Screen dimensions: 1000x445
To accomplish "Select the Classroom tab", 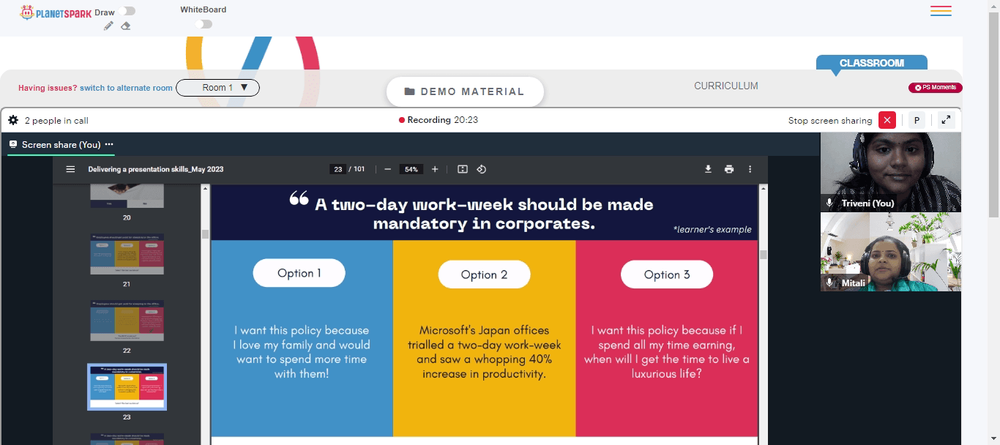I will point(871,63).
